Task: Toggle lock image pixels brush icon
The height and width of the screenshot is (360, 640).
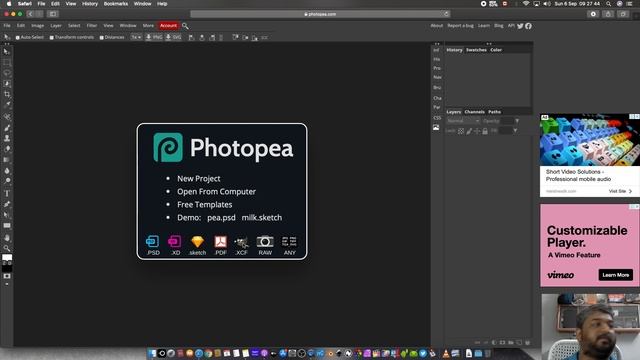Action: click(469, 131)
